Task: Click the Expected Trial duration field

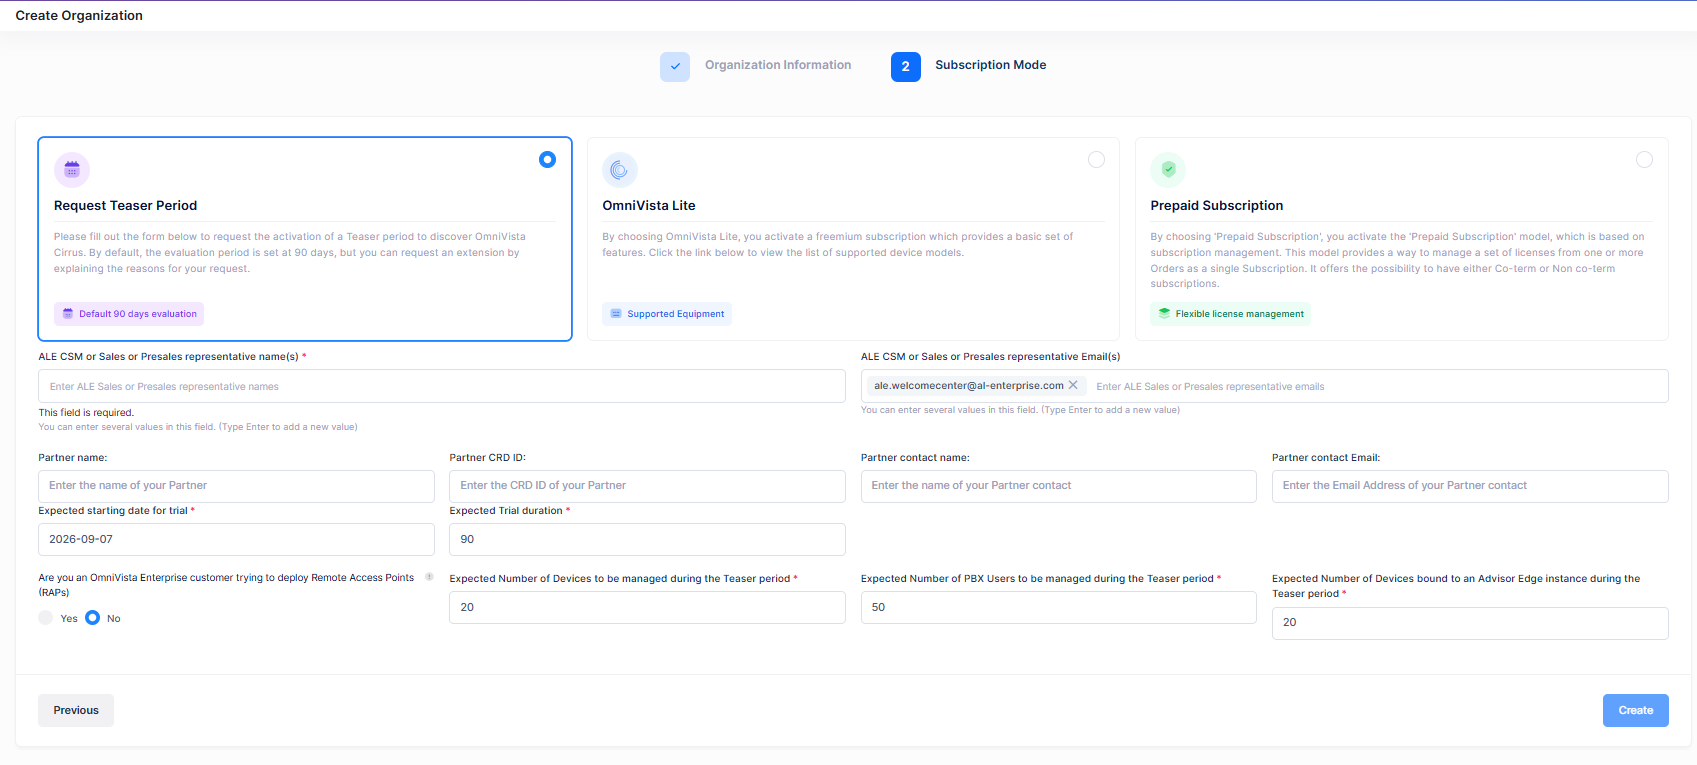Action: coord(647,539)
